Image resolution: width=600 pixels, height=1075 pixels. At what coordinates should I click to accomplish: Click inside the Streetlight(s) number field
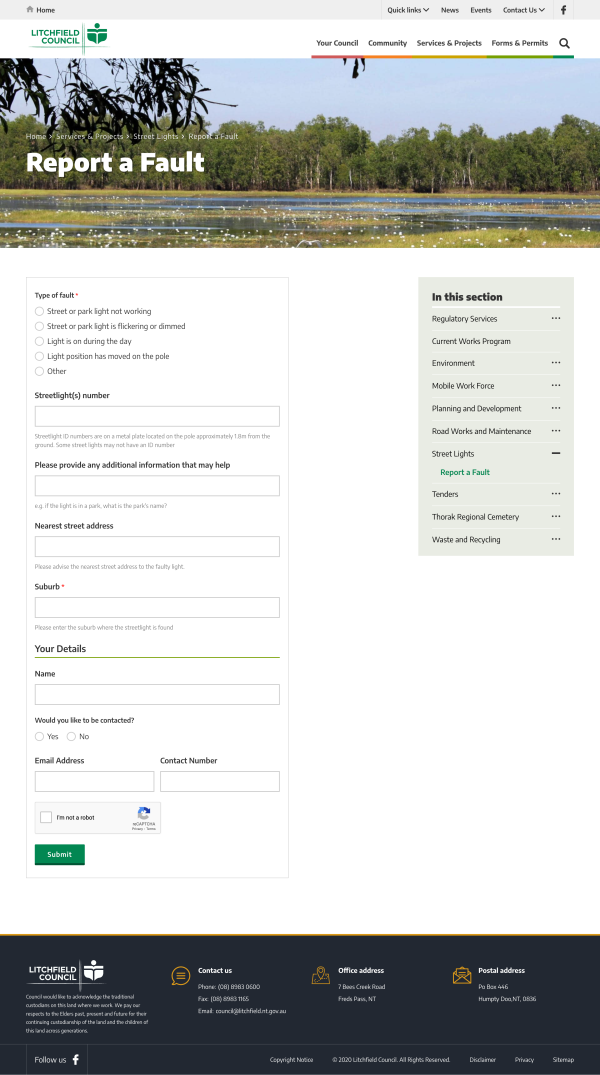(156, 415)
